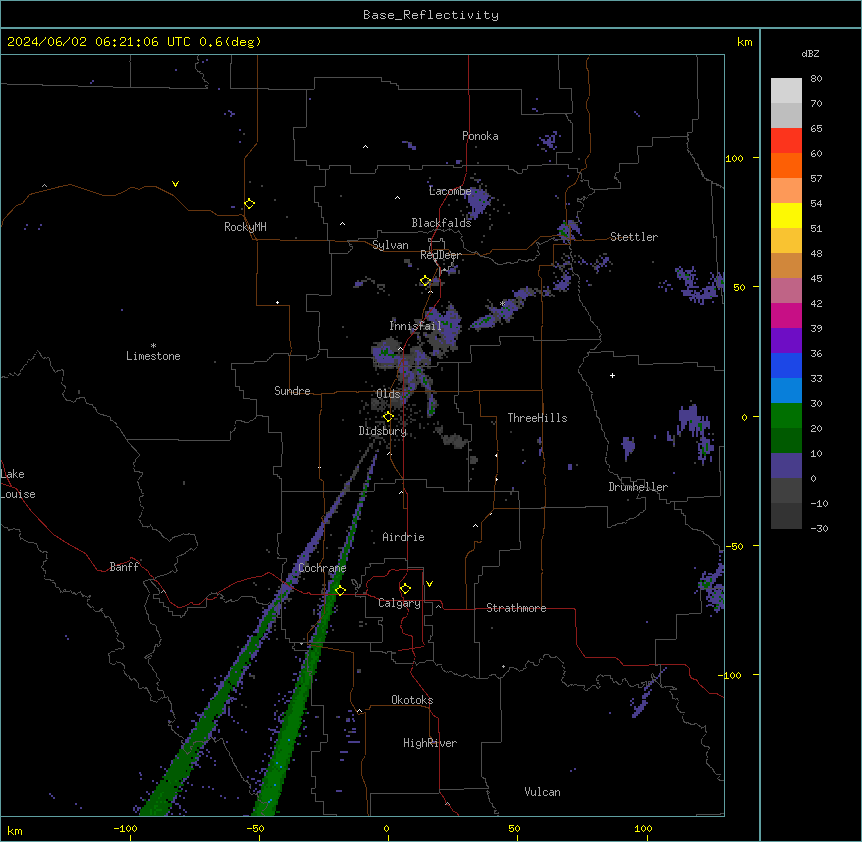Image resolution: width=862 pixels, height=842 pixels.
Task: Click the Sylvan label
Action: click(390, 245)
